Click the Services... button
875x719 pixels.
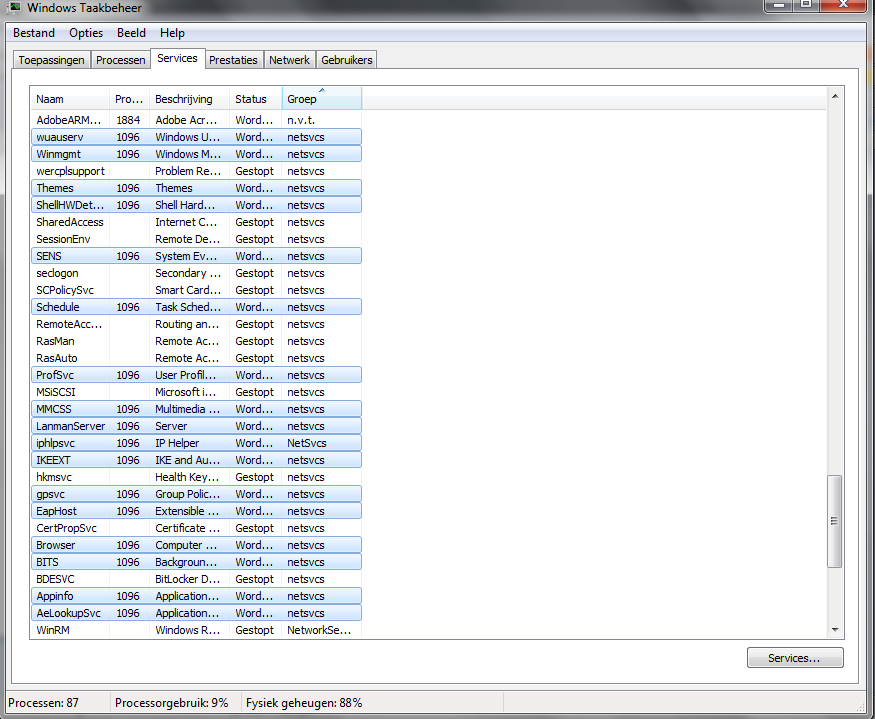(795, 658)
